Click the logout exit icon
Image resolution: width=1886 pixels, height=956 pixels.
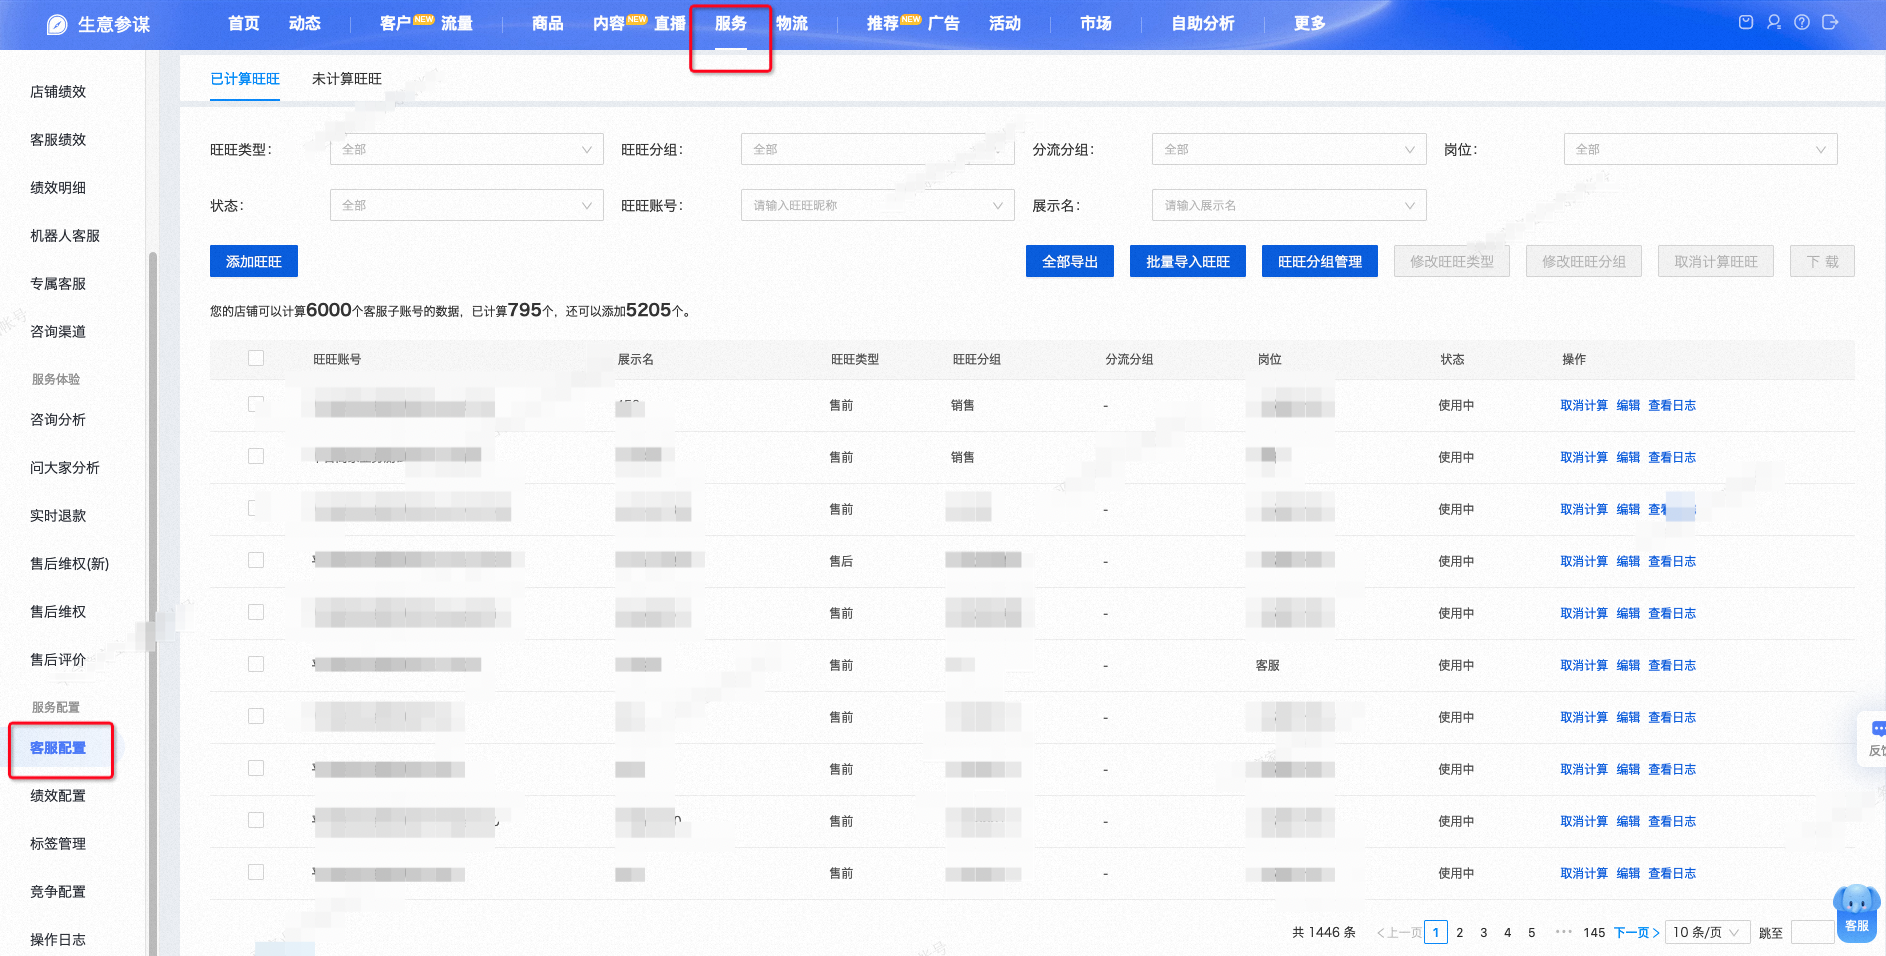[1830, 22]
